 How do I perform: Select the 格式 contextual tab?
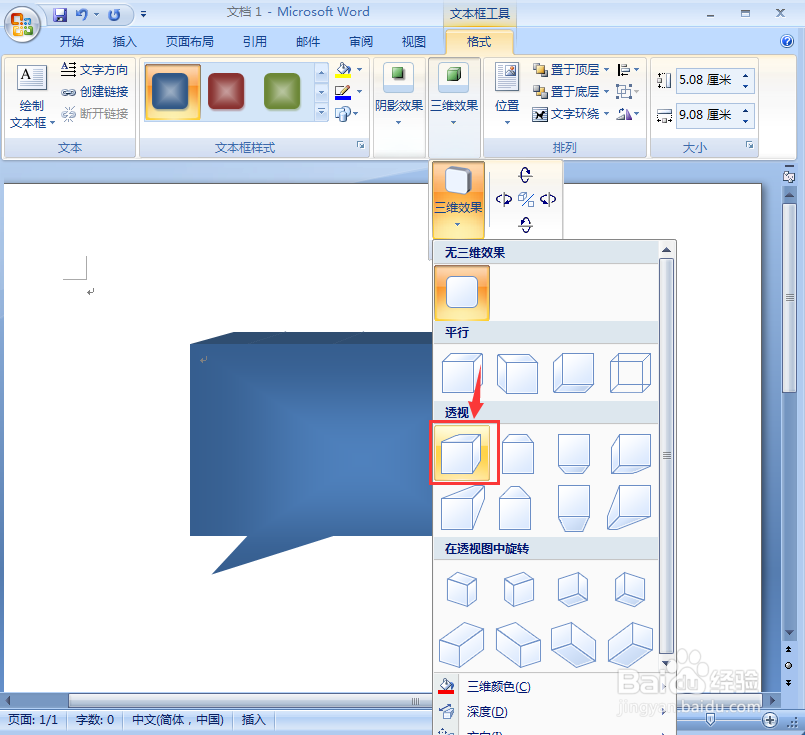(479, 42)
